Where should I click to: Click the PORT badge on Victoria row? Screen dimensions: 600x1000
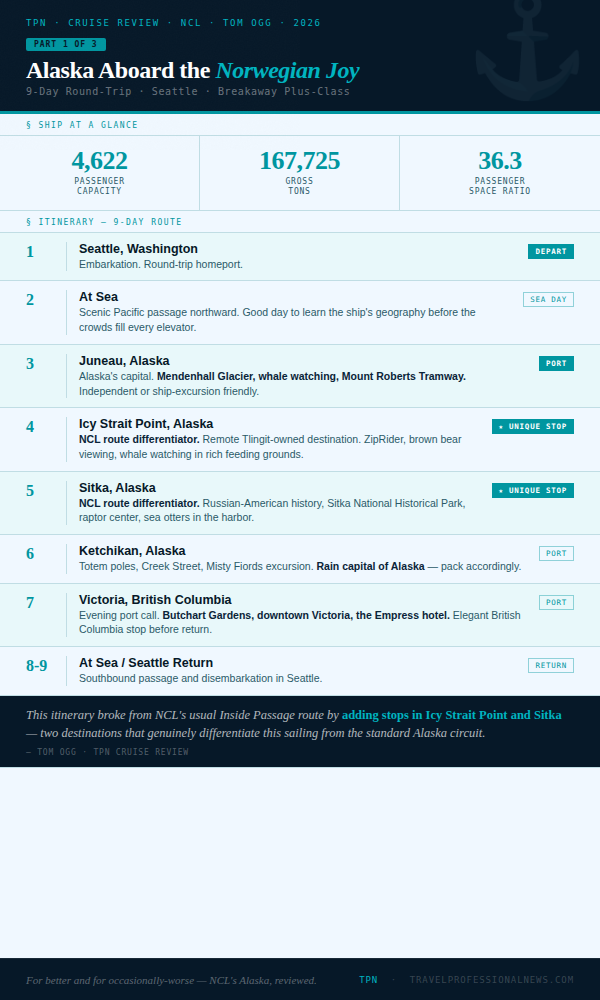[x=557, y=603]
